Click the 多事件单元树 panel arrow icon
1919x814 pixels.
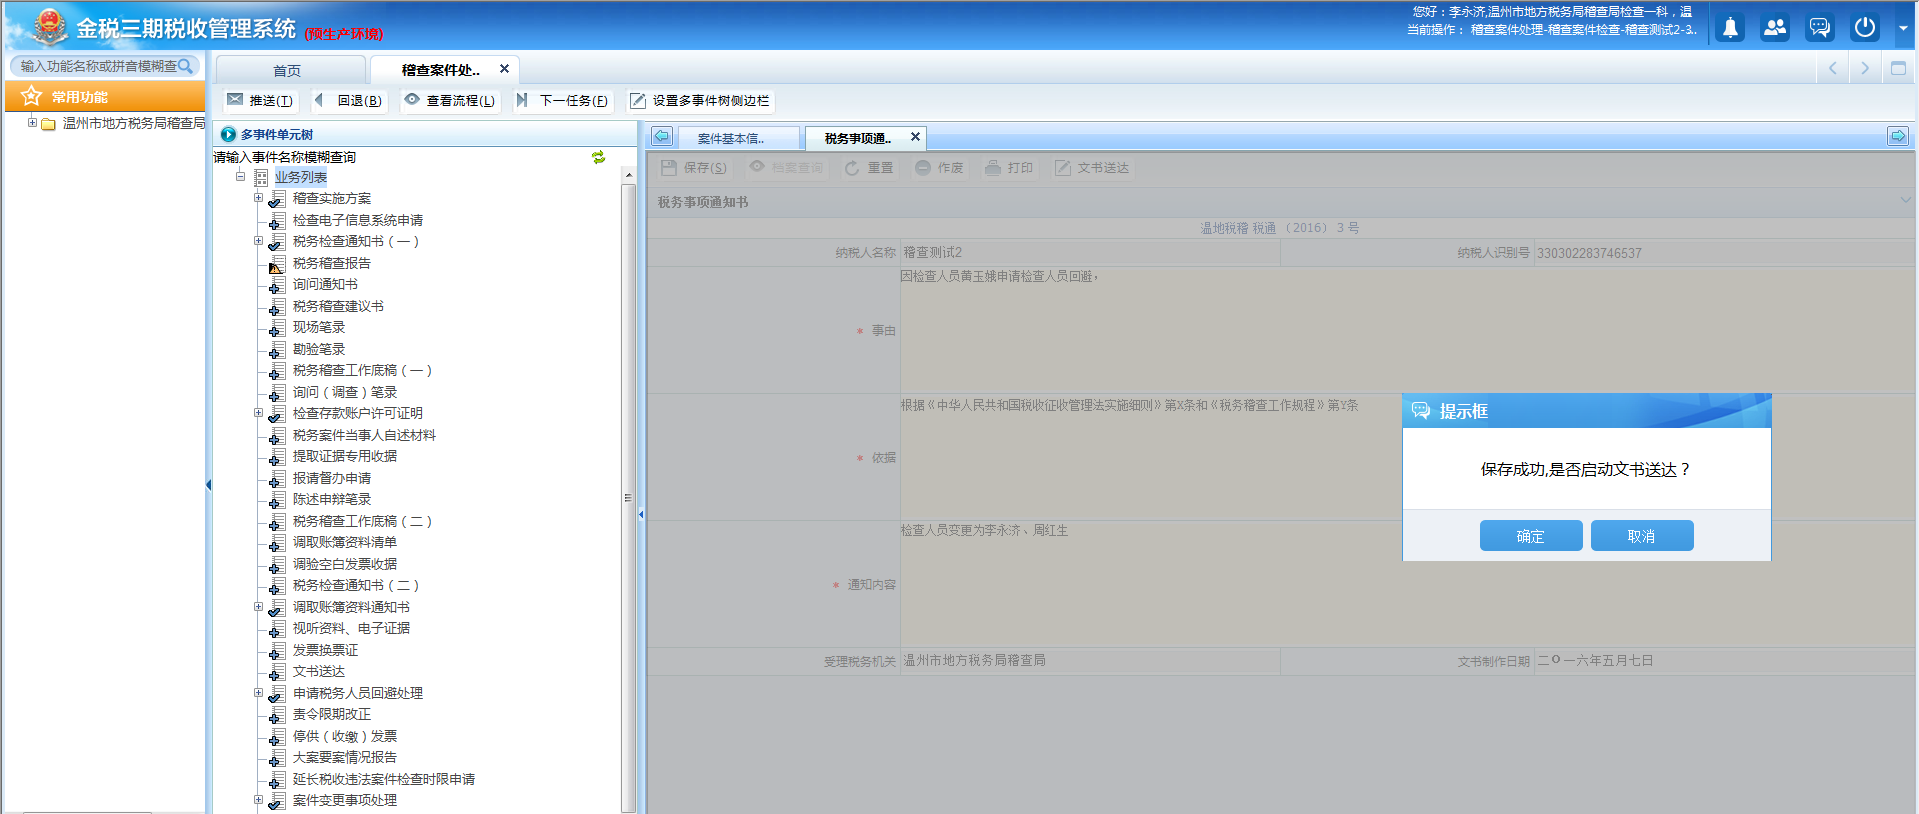pos(228,134)
